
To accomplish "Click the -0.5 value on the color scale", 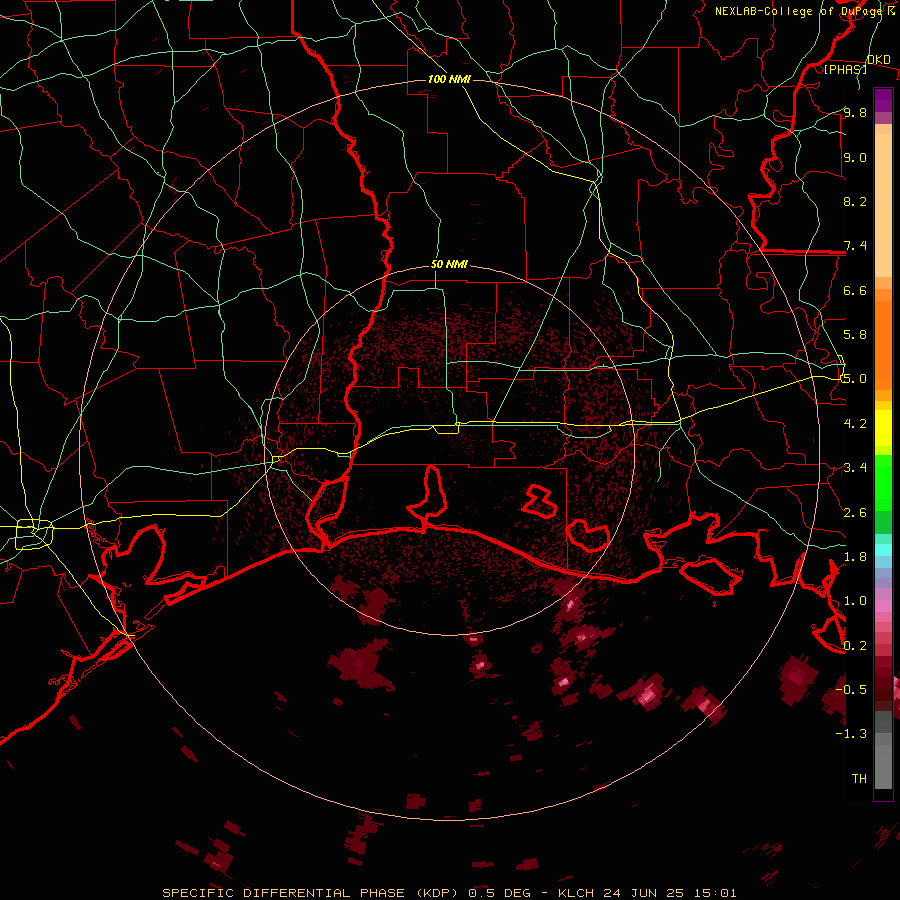I will point(851,690).
